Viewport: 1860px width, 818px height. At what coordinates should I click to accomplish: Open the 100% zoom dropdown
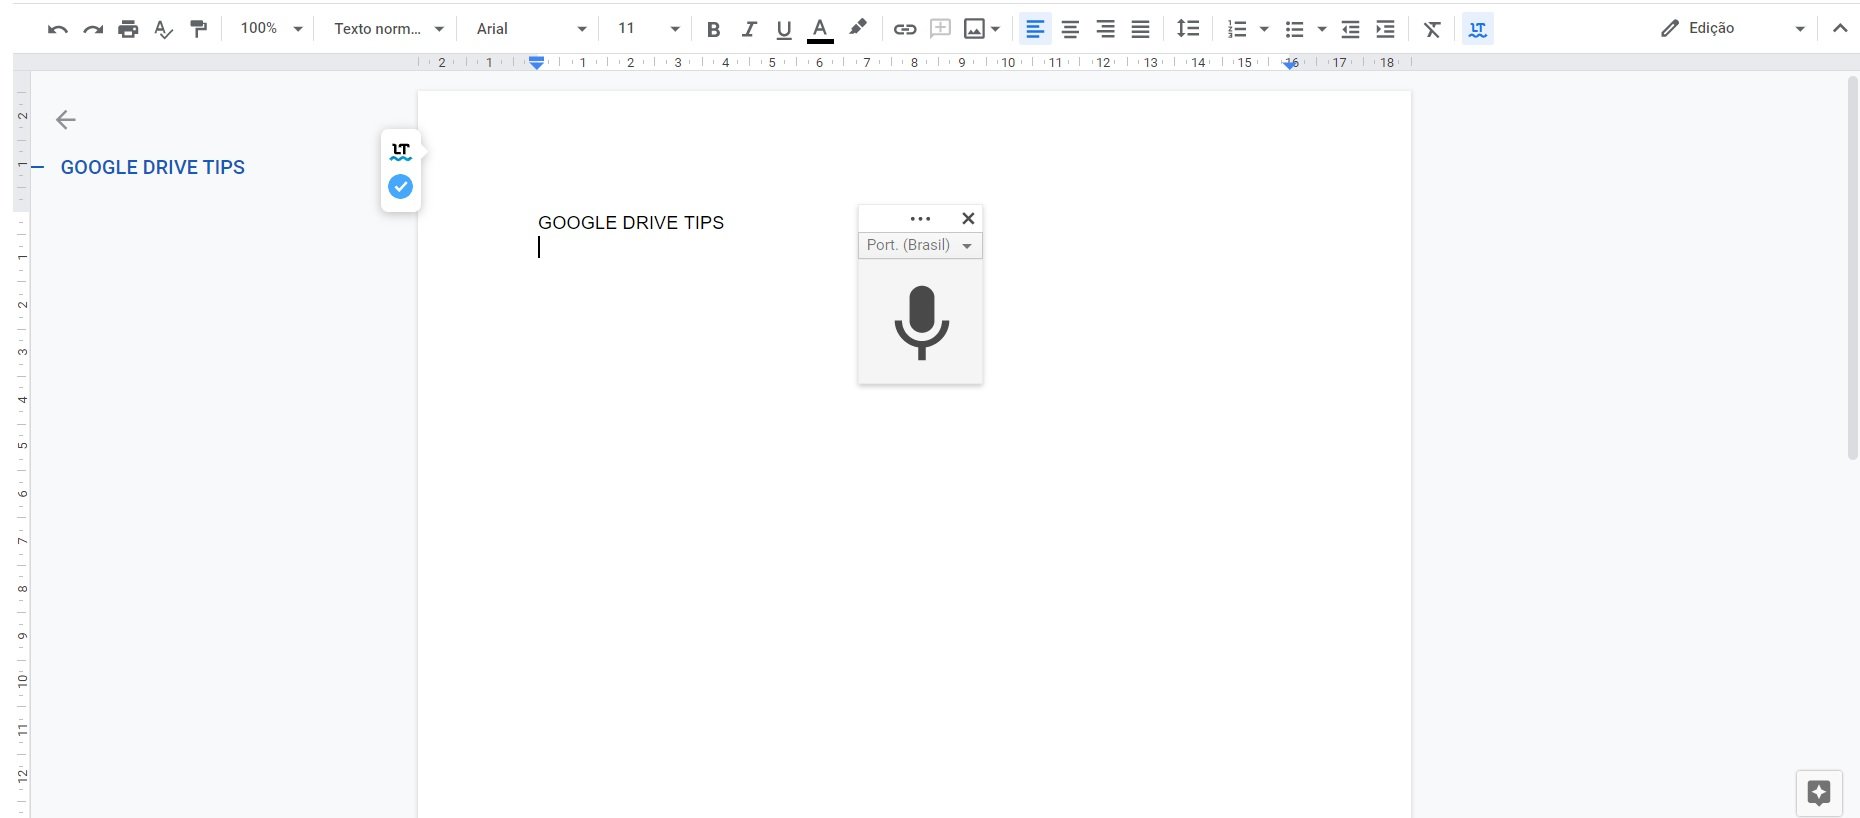coord(271,29)
